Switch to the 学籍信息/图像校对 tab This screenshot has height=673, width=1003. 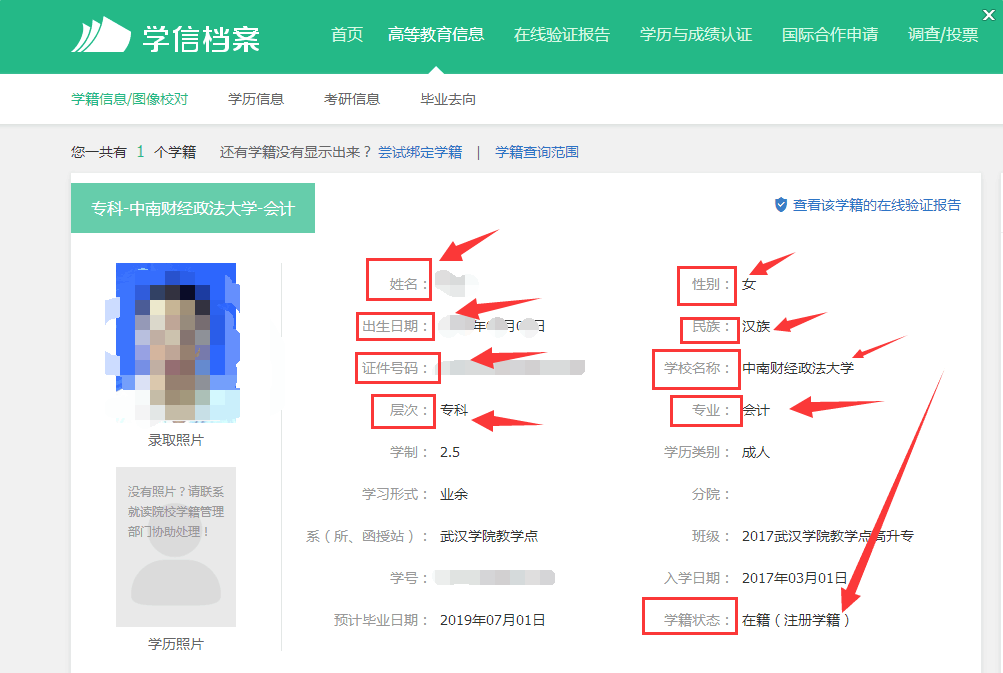(129, 99)
